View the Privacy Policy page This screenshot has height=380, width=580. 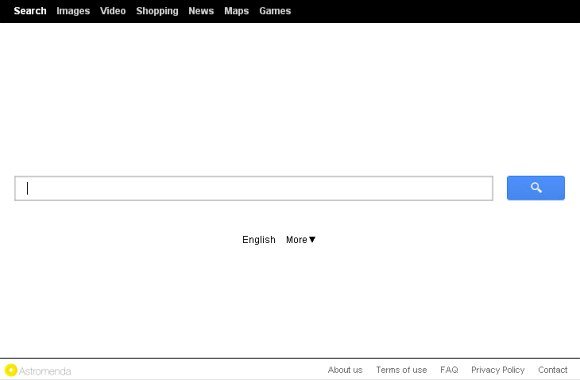[498, 370]
